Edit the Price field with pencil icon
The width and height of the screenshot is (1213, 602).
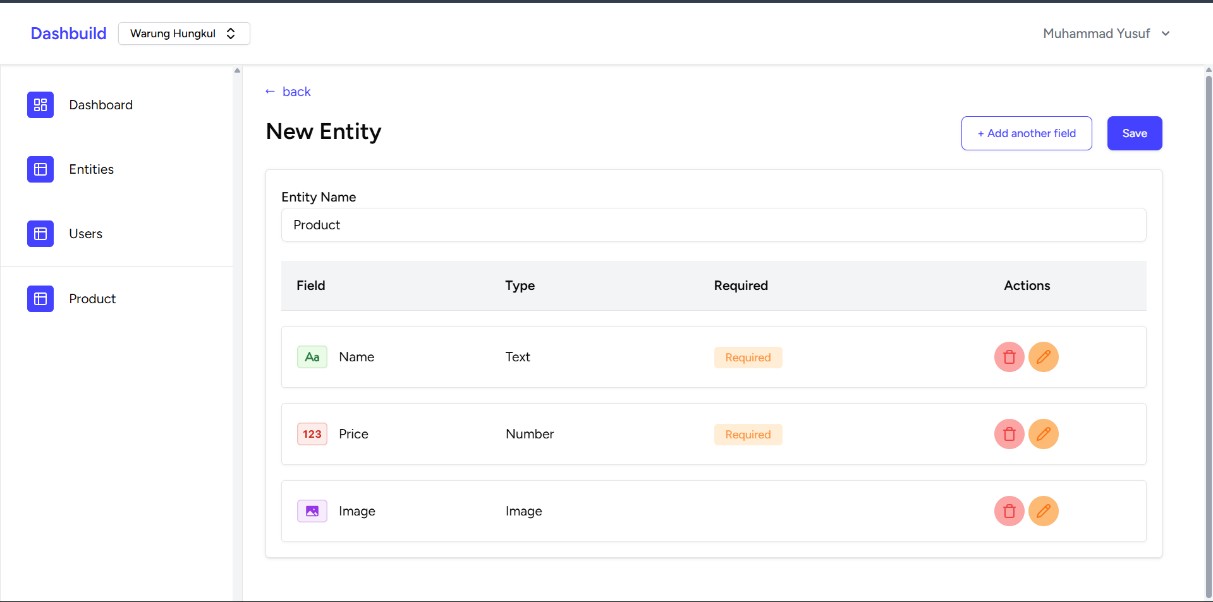(1043, 434)
